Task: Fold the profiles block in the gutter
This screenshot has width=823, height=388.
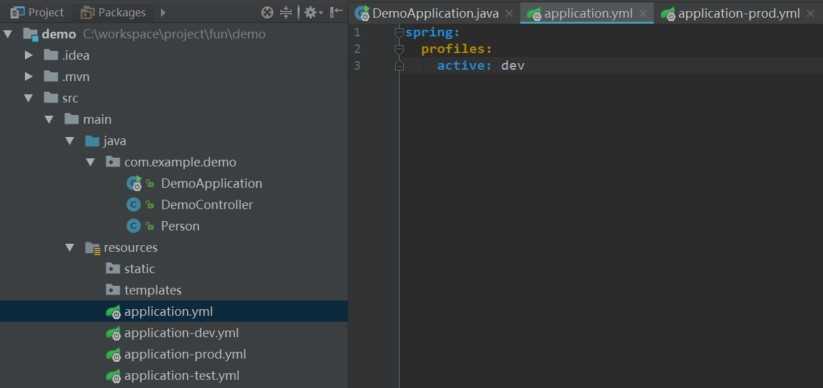Action: click(x=399, y=49)
